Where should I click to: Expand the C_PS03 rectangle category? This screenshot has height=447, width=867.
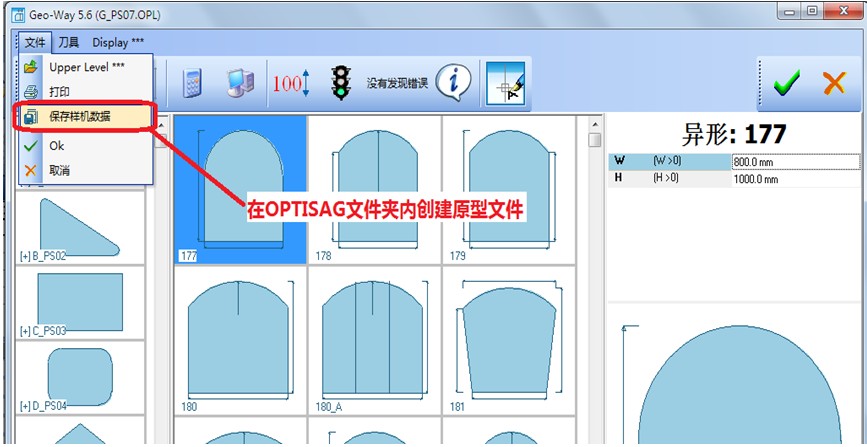point(80,302)
